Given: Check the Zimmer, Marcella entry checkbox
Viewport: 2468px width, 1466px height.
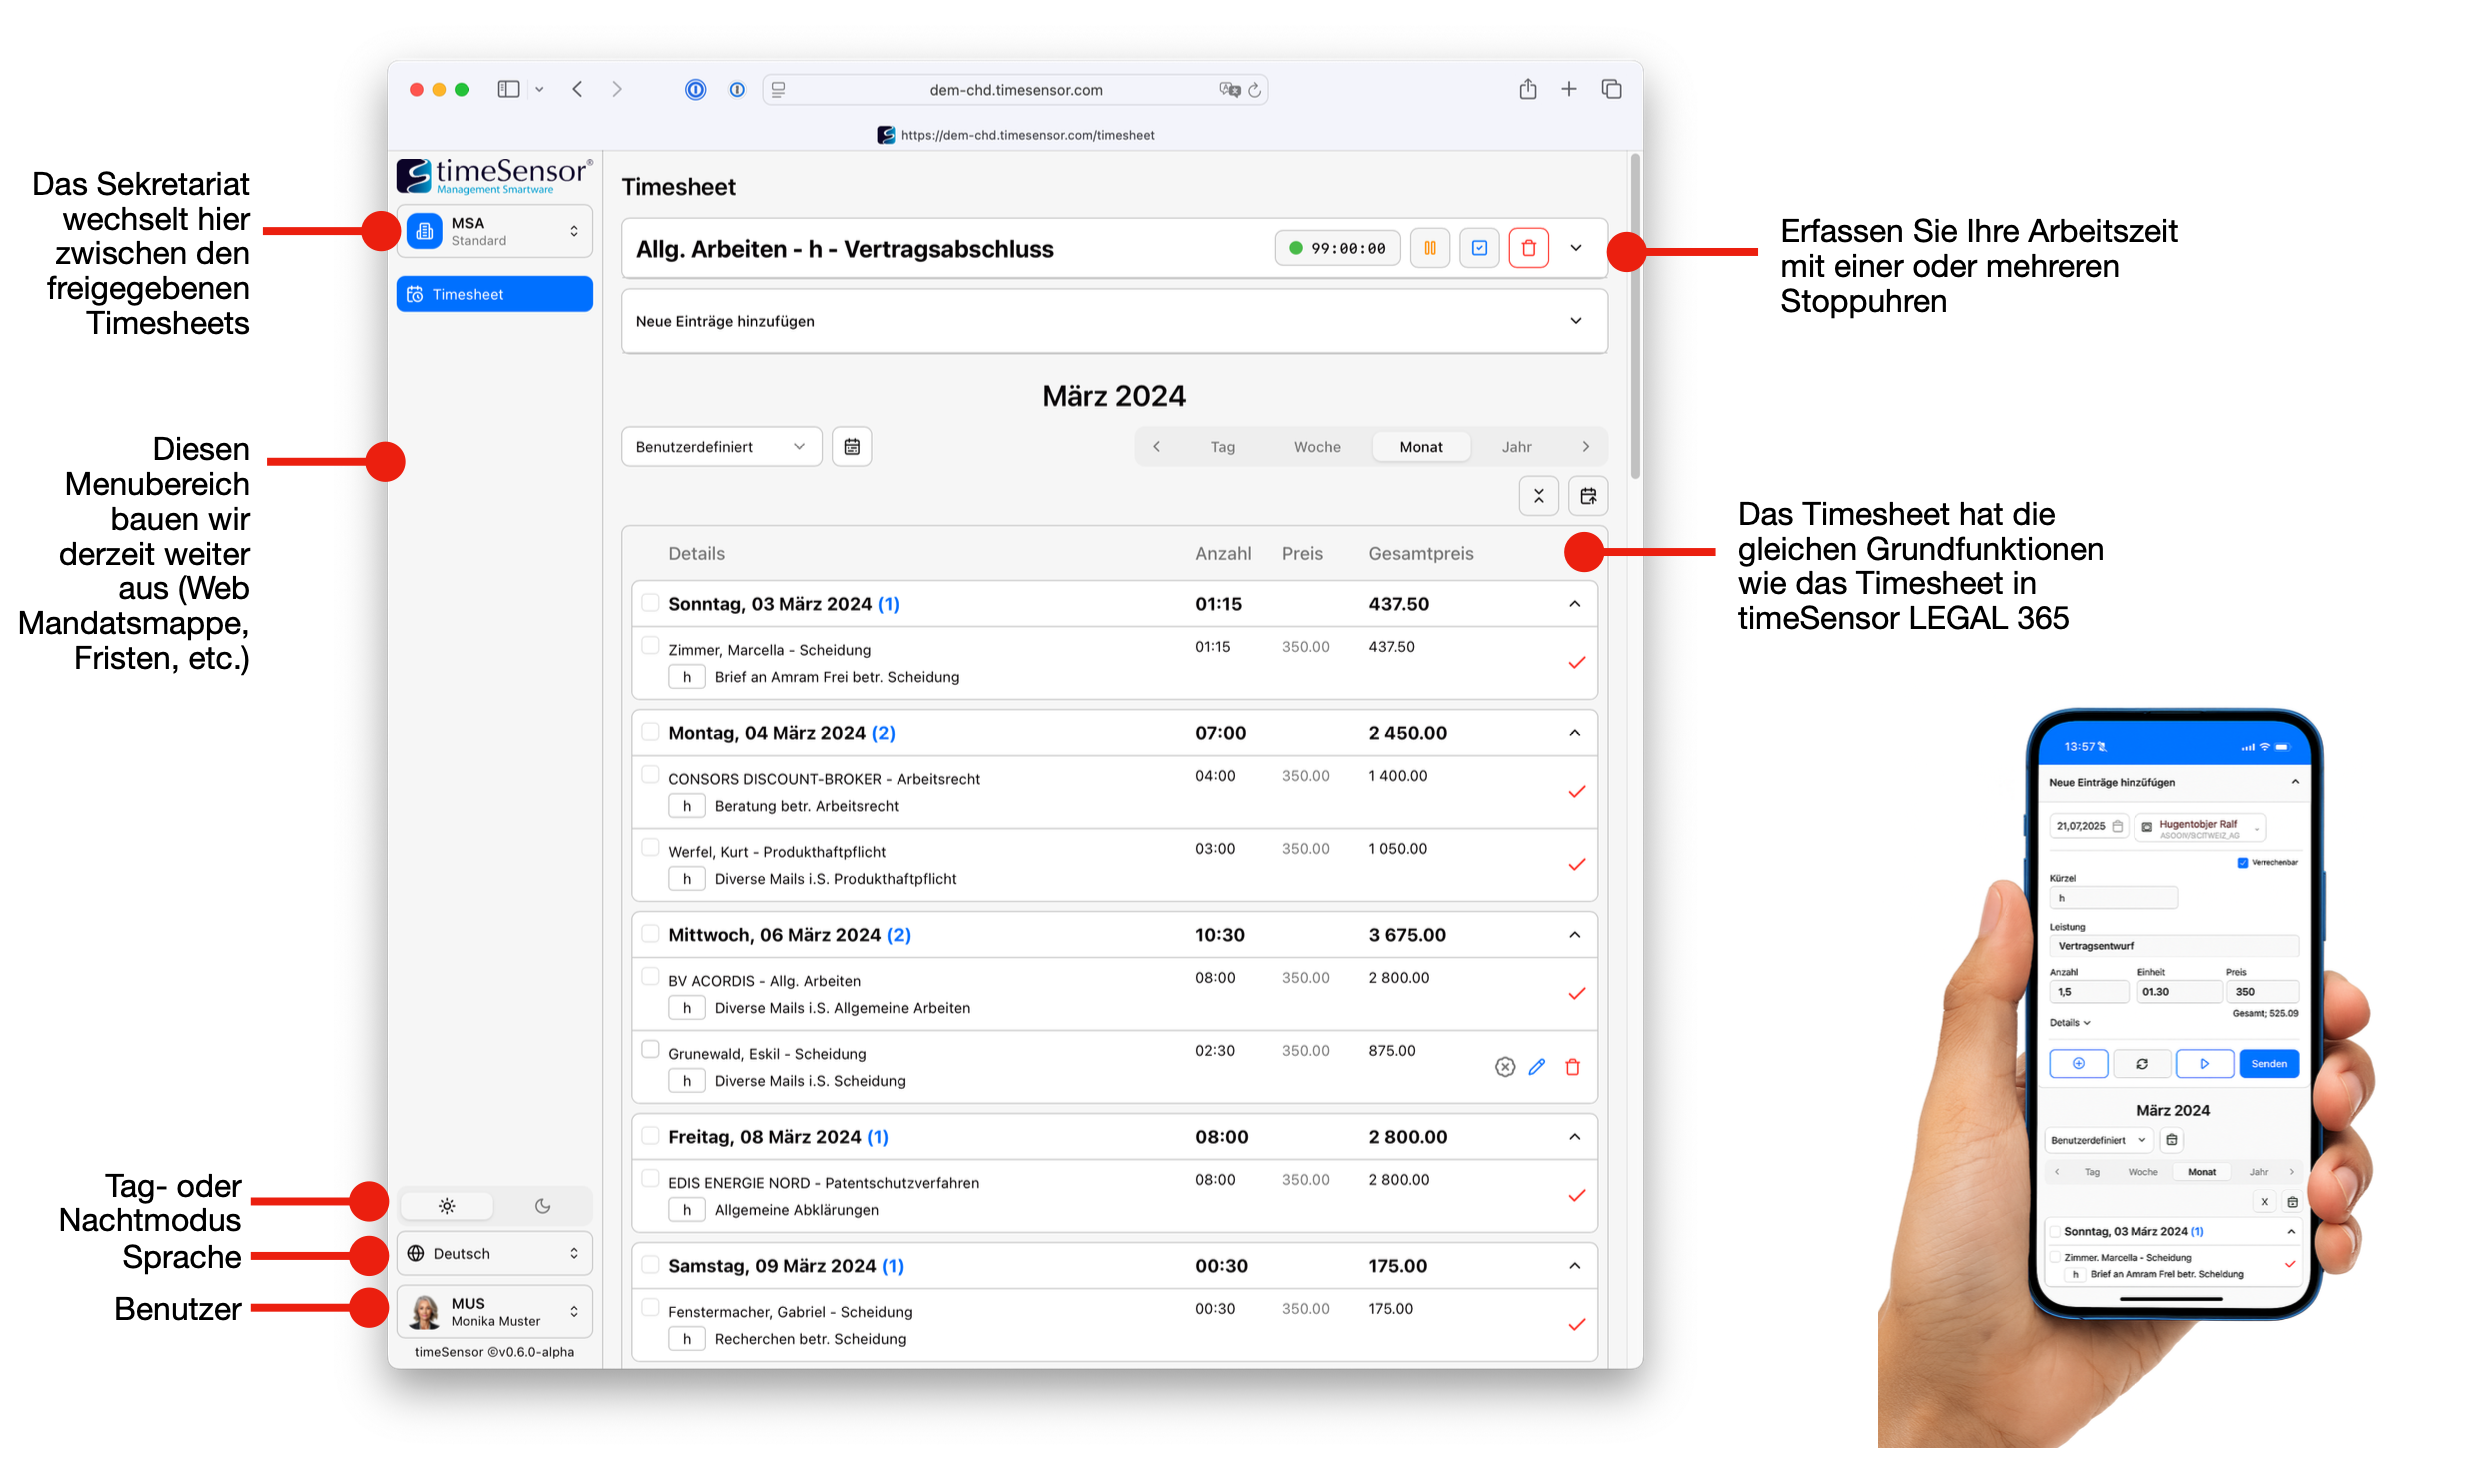Looking at the screenshot, I should (650, 646).
